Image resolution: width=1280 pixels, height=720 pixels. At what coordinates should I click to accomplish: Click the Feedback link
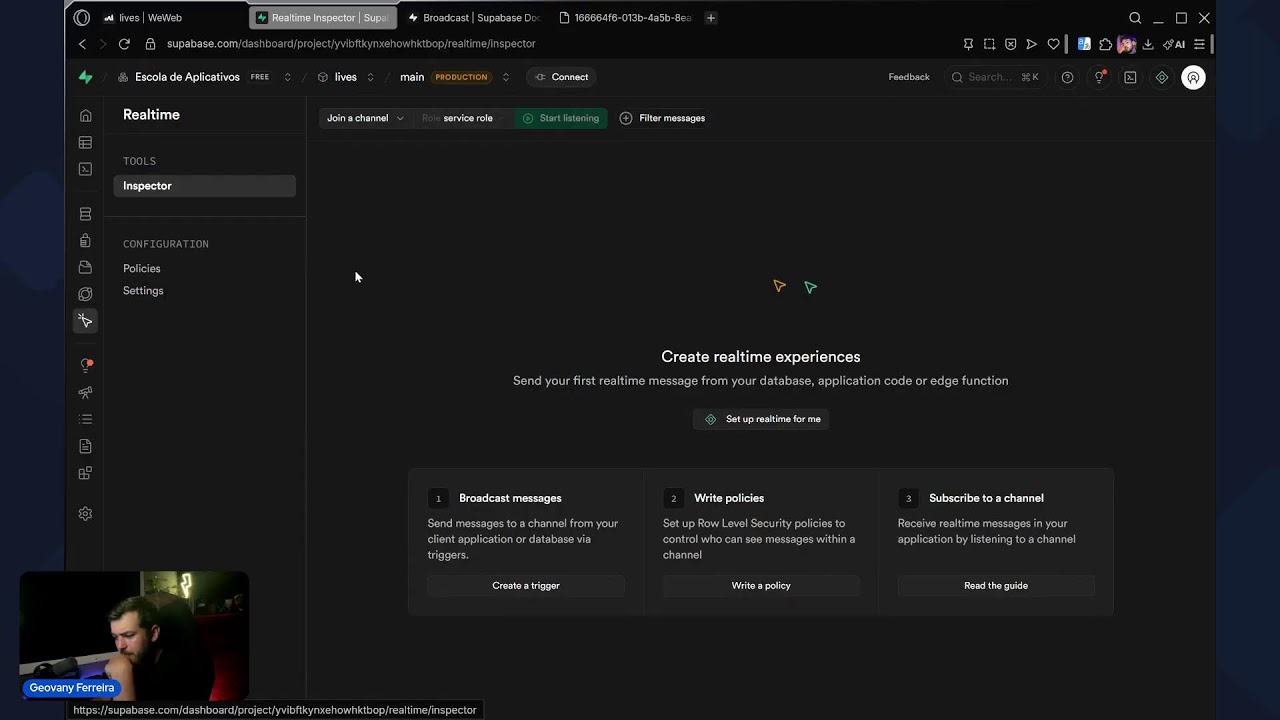pos(909,77)
